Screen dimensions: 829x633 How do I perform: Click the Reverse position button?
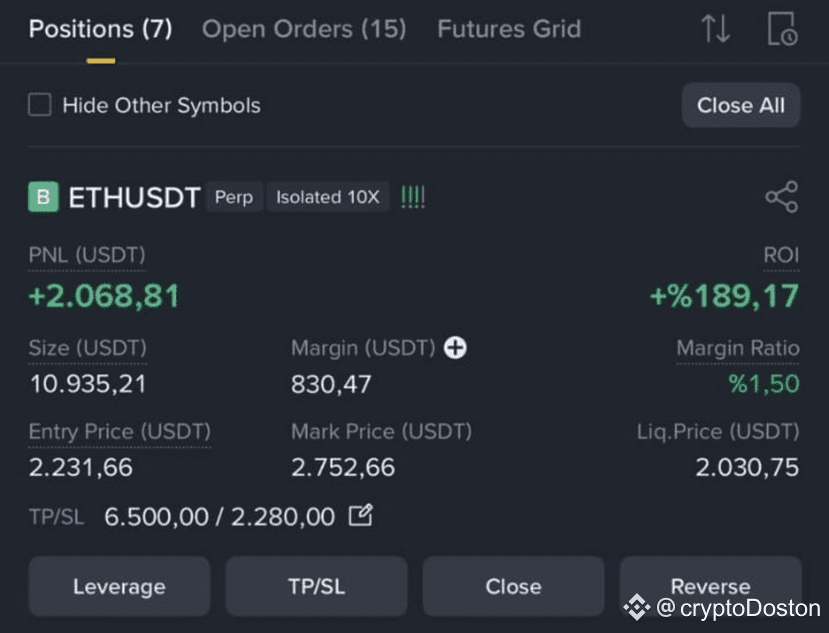click(711, 586)
